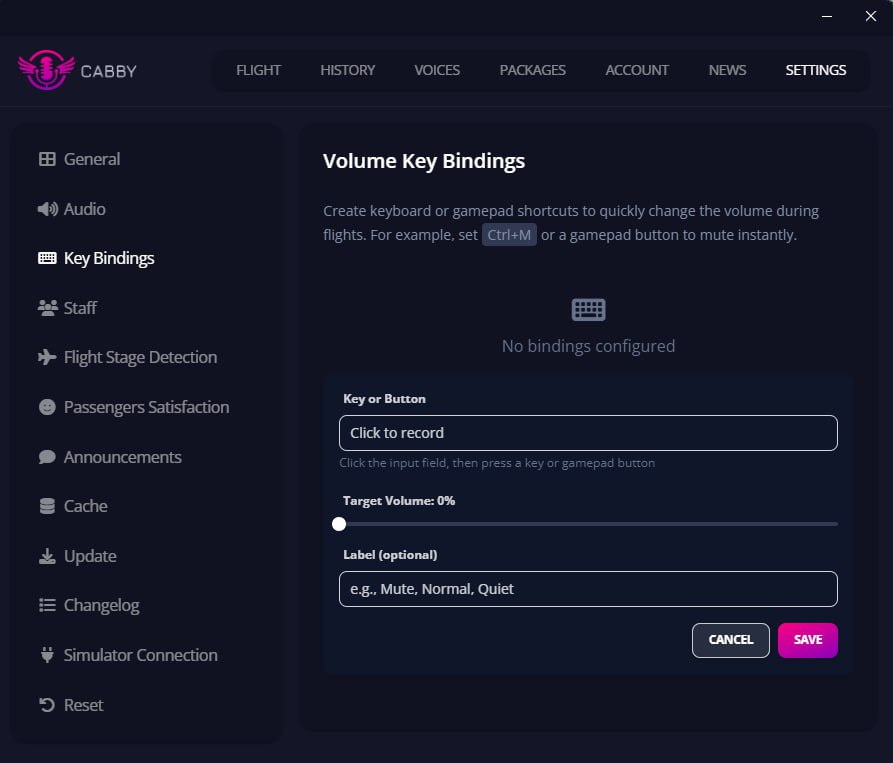This screenshot has height=763, width=893.
Task: Adjust the Target Volume slider
Action: [338, 523]
